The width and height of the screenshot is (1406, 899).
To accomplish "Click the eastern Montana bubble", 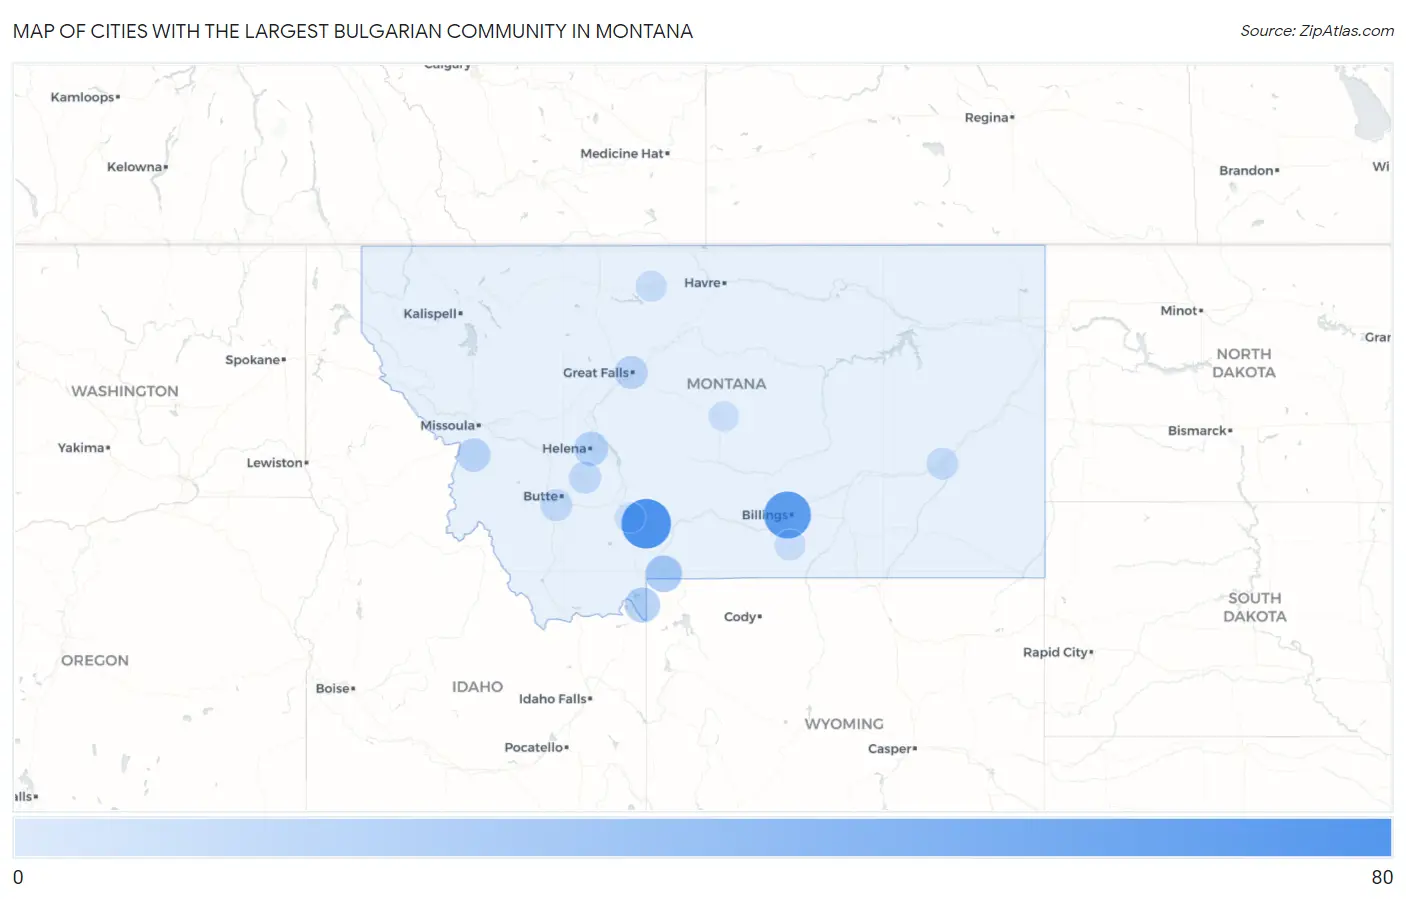I will point(942,463).
